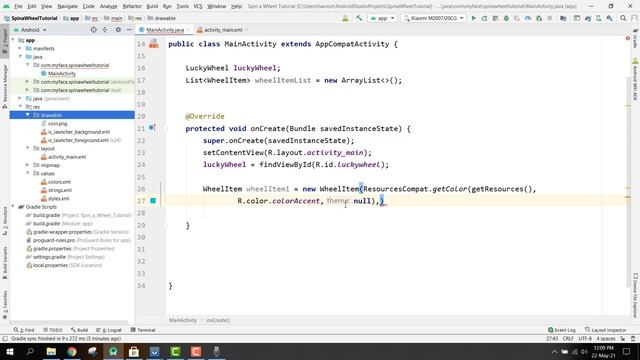Expand java (generated) folder

pos(20,98)
